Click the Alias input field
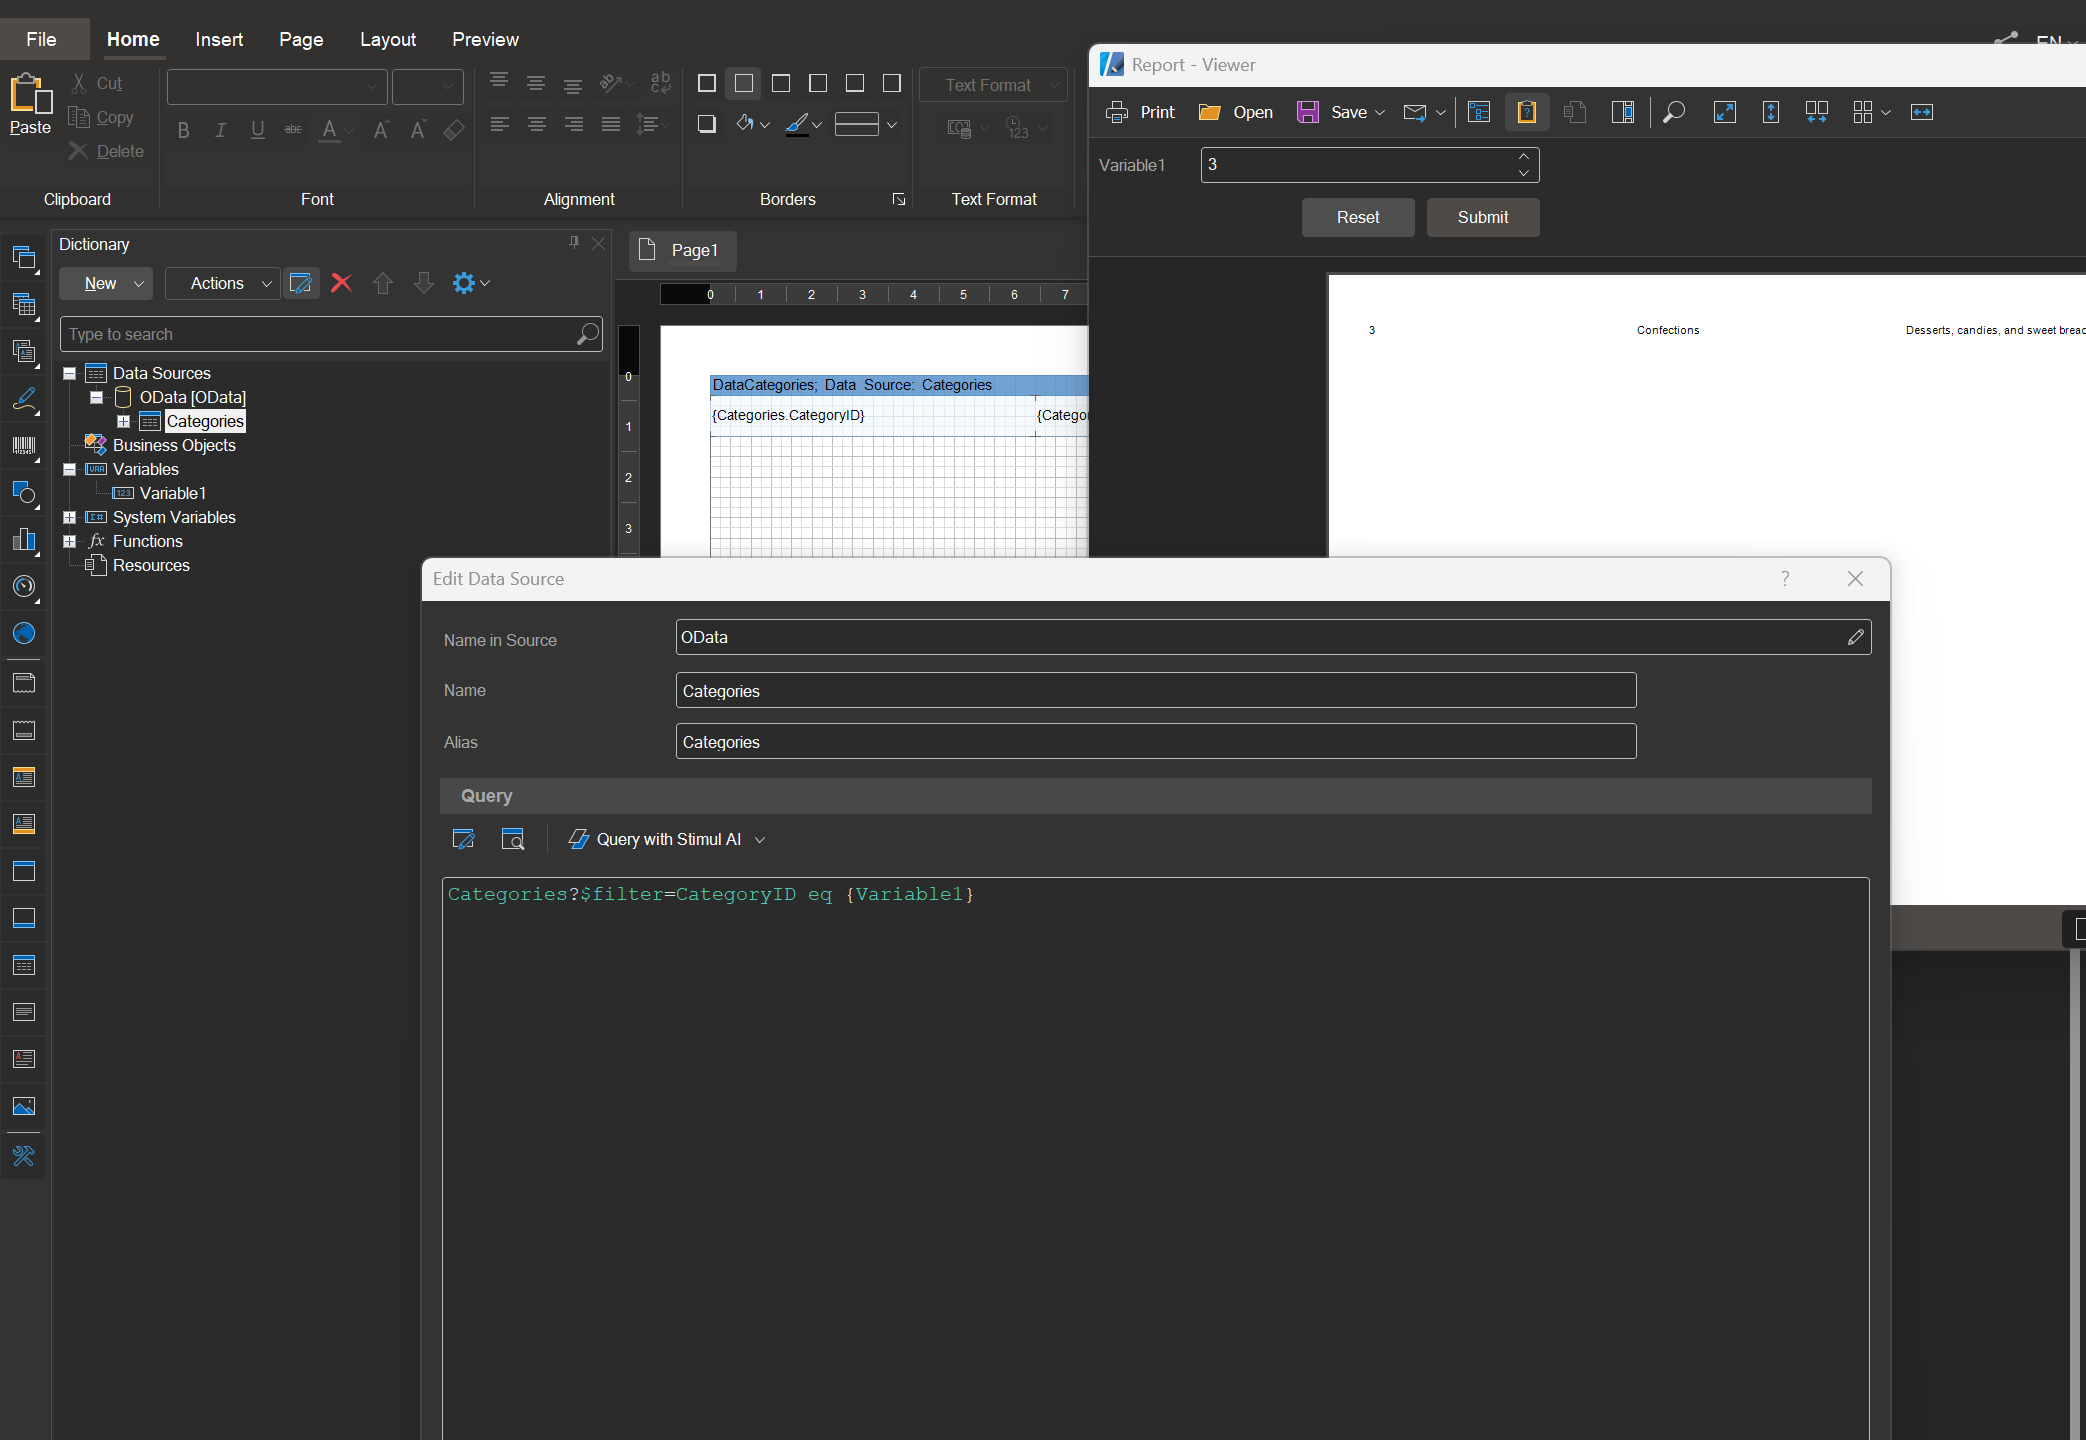The height and width of the screenshot is (1440, 2086). pyautogui.click(x=1156, y=742)
